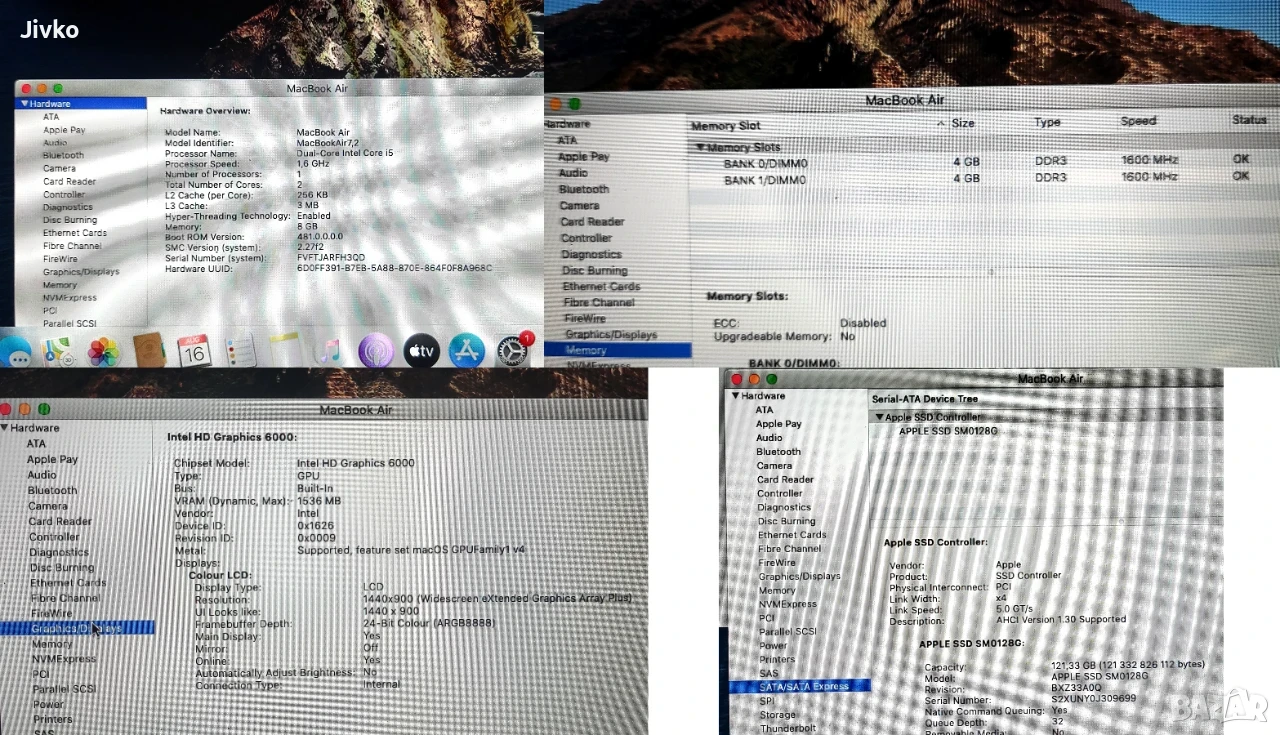This screenshot has width=1280, height=735.
Task: Choose Card Reader in the Hardware Overview window sidebar
Action: pyautogui.click(x=69, y=182)
